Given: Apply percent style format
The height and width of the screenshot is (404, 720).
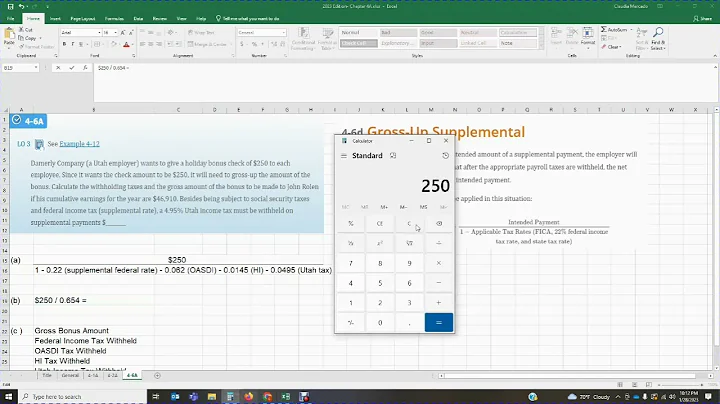Looking at the screenshot, I should [x=254, y=45].
